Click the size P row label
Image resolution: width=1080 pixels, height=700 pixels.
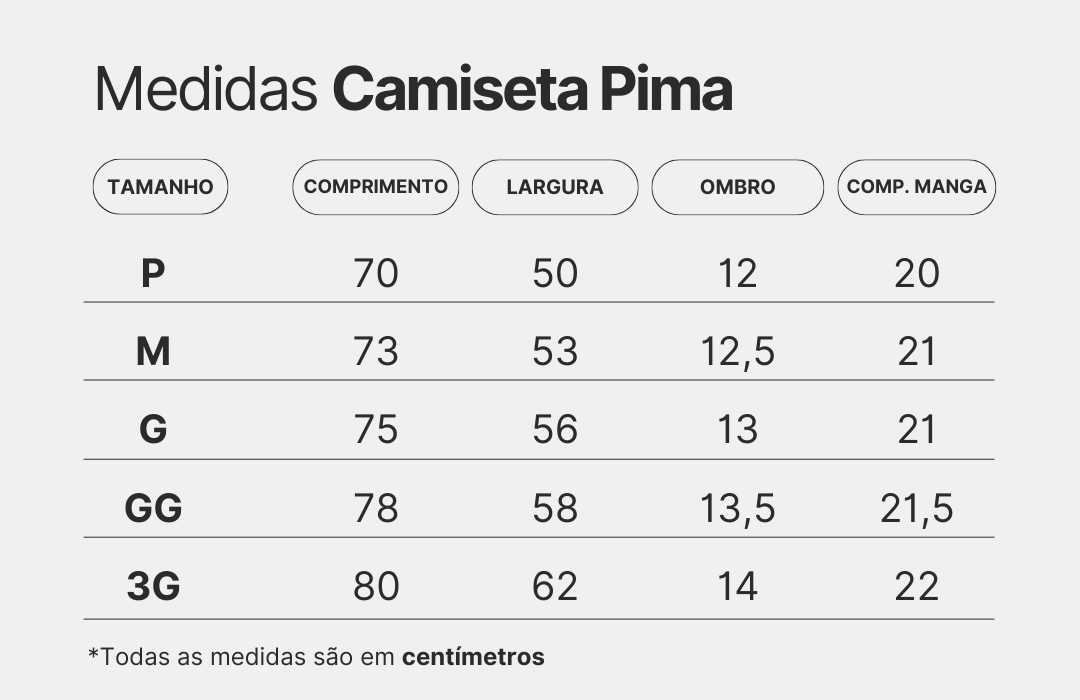[x=152, y=273]
